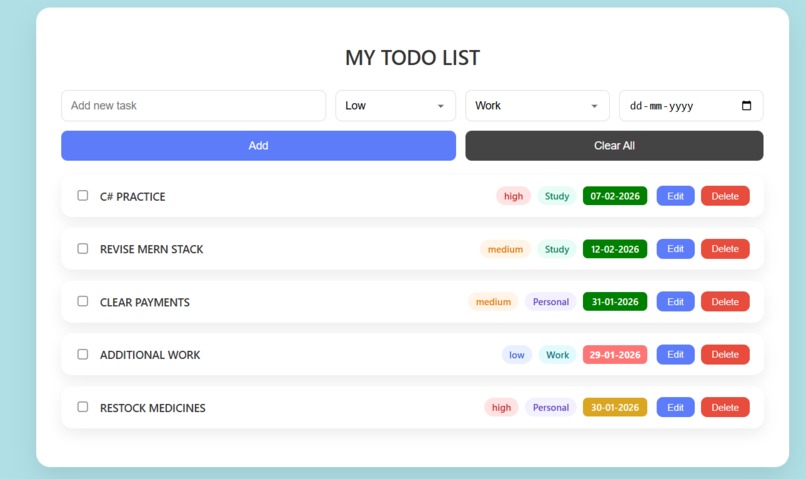Click Personal tag on RESTOCK MEDICINES
The height and width of the screenshot is (479, 806).
551,408
